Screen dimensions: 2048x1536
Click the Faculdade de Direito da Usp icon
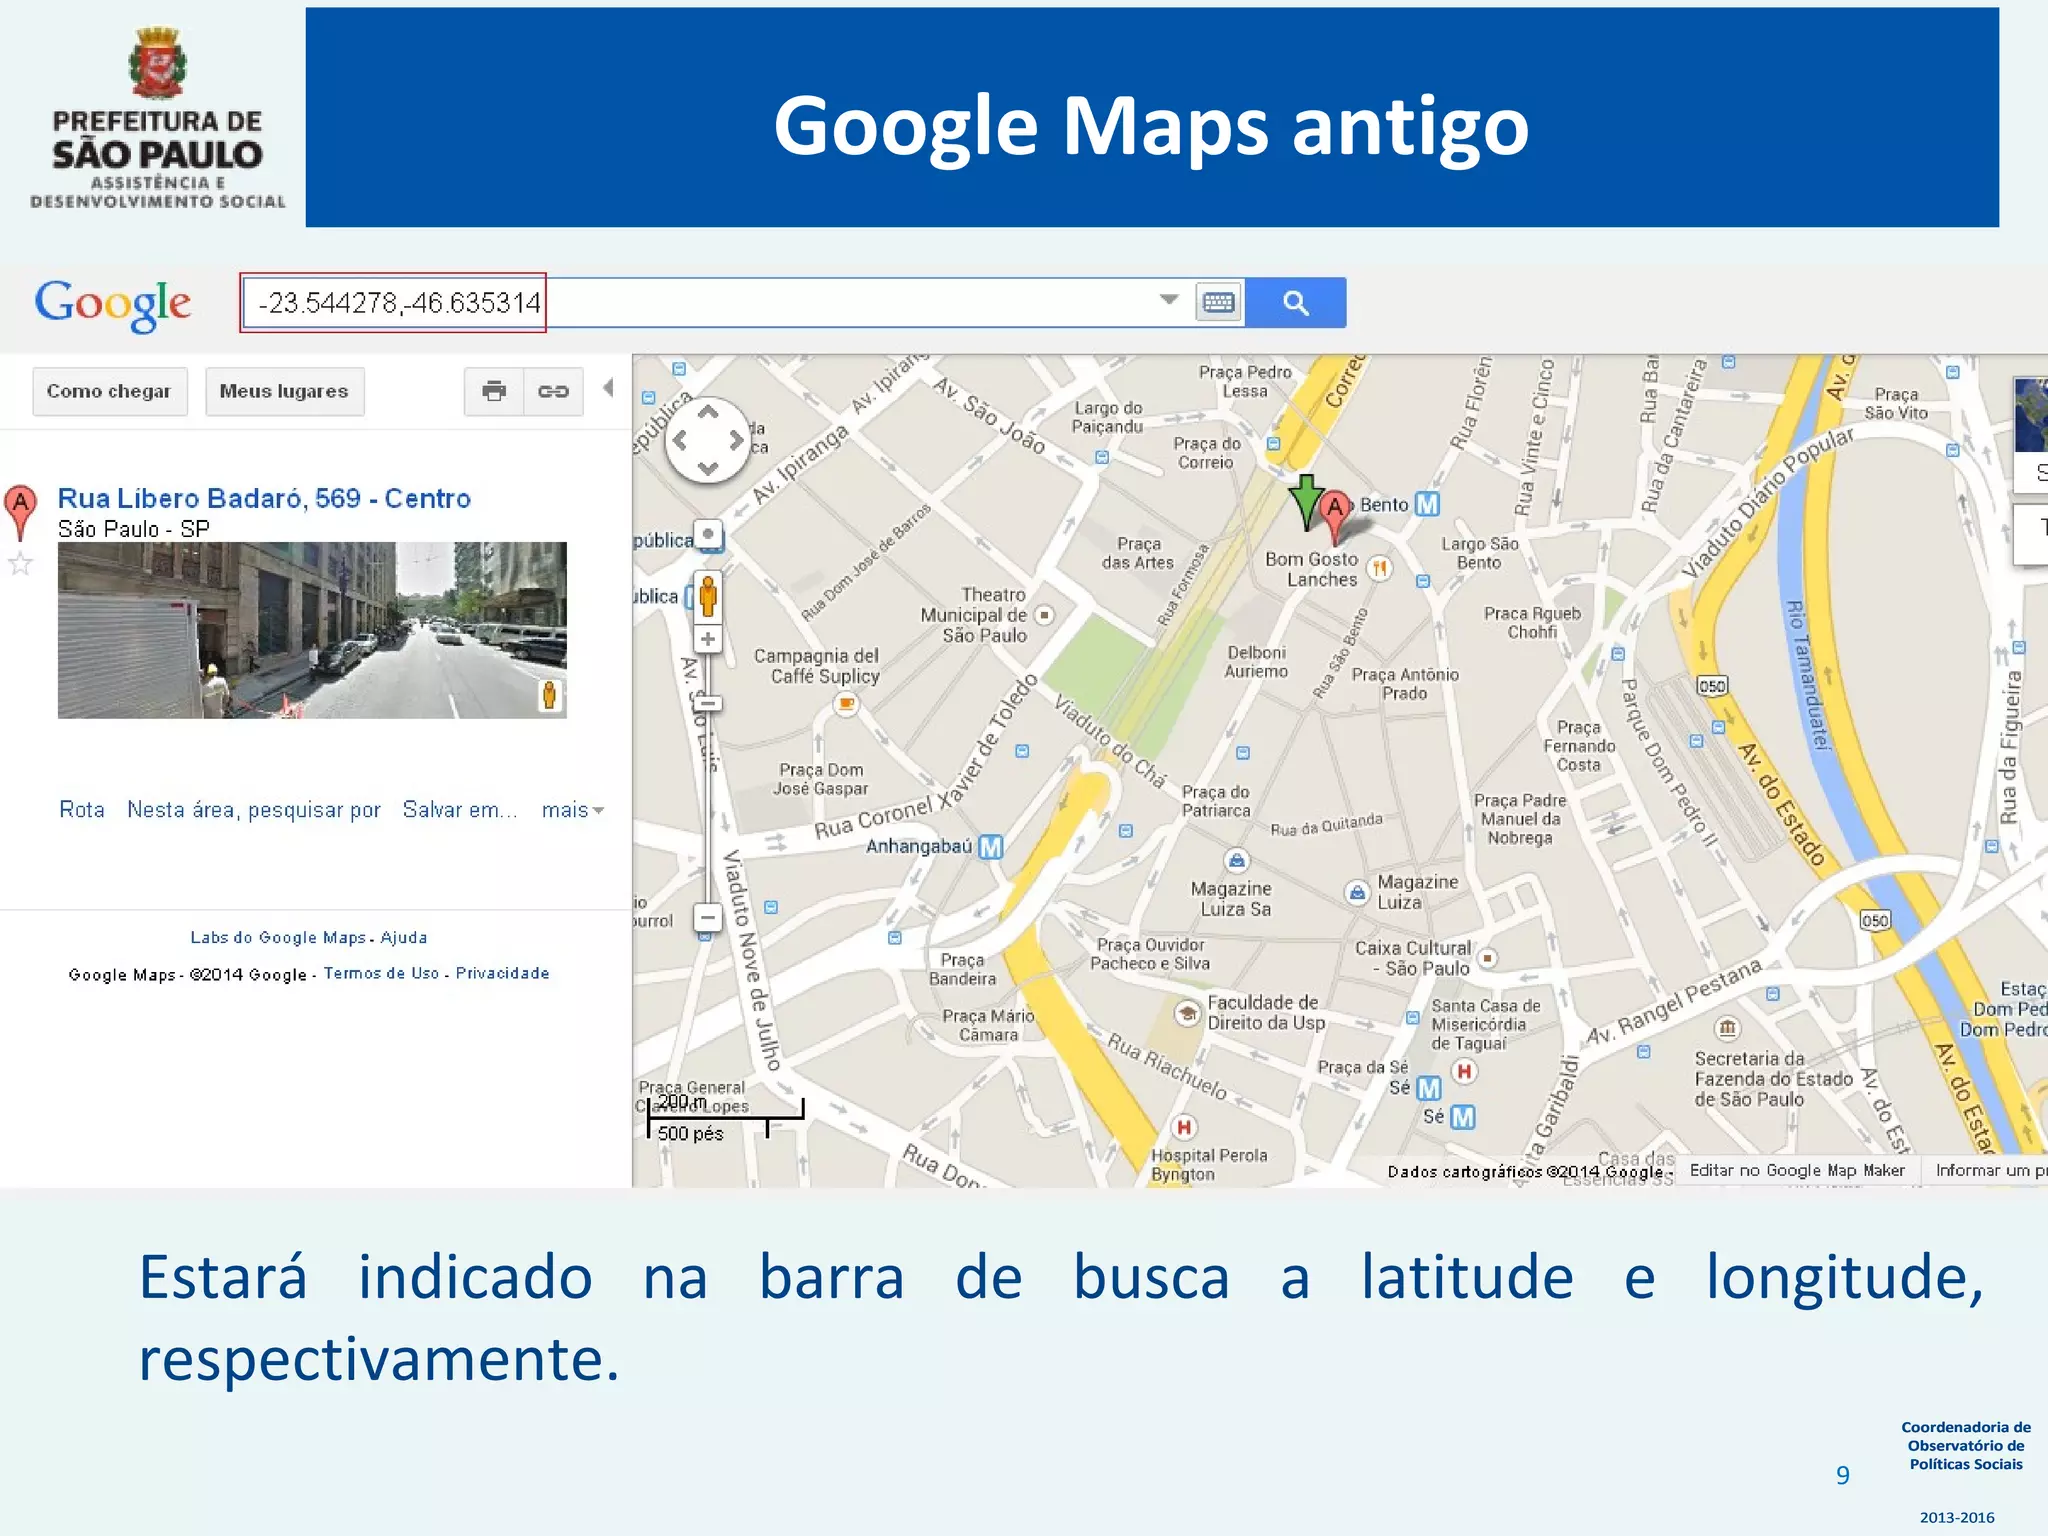pos(1188,1013)
